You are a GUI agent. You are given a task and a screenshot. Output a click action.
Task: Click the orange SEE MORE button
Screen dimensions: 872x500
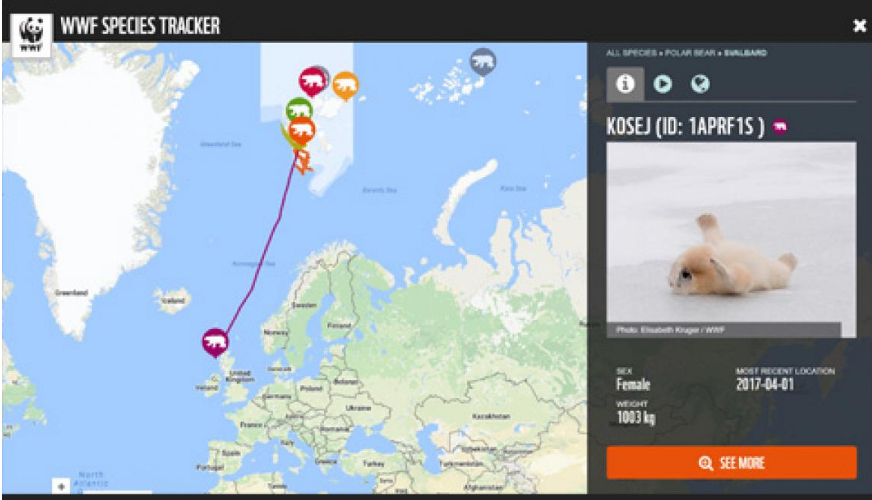pos(731,463)
